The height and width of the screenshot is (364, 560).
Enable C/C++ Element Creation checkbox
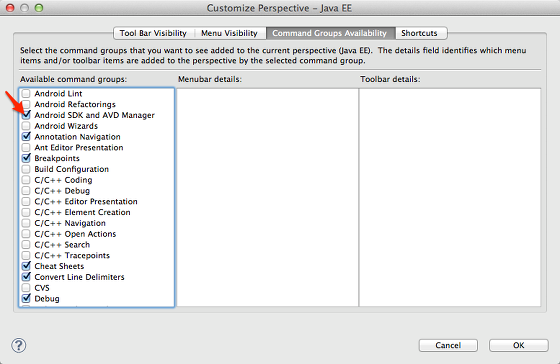coord(26,212)
